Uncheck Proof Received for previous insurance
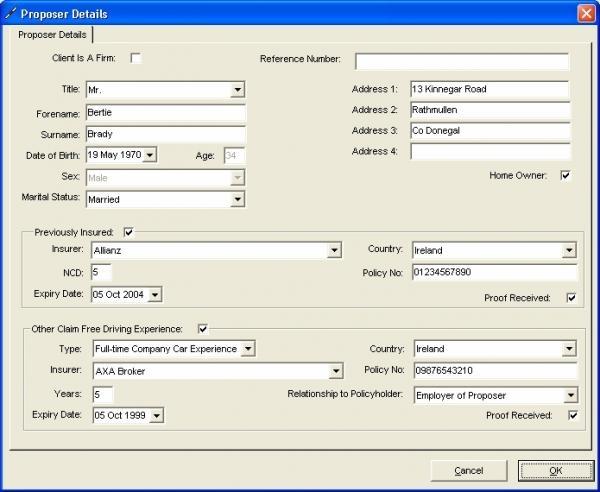Screen dimensions: 600x492 coord(571,298)
